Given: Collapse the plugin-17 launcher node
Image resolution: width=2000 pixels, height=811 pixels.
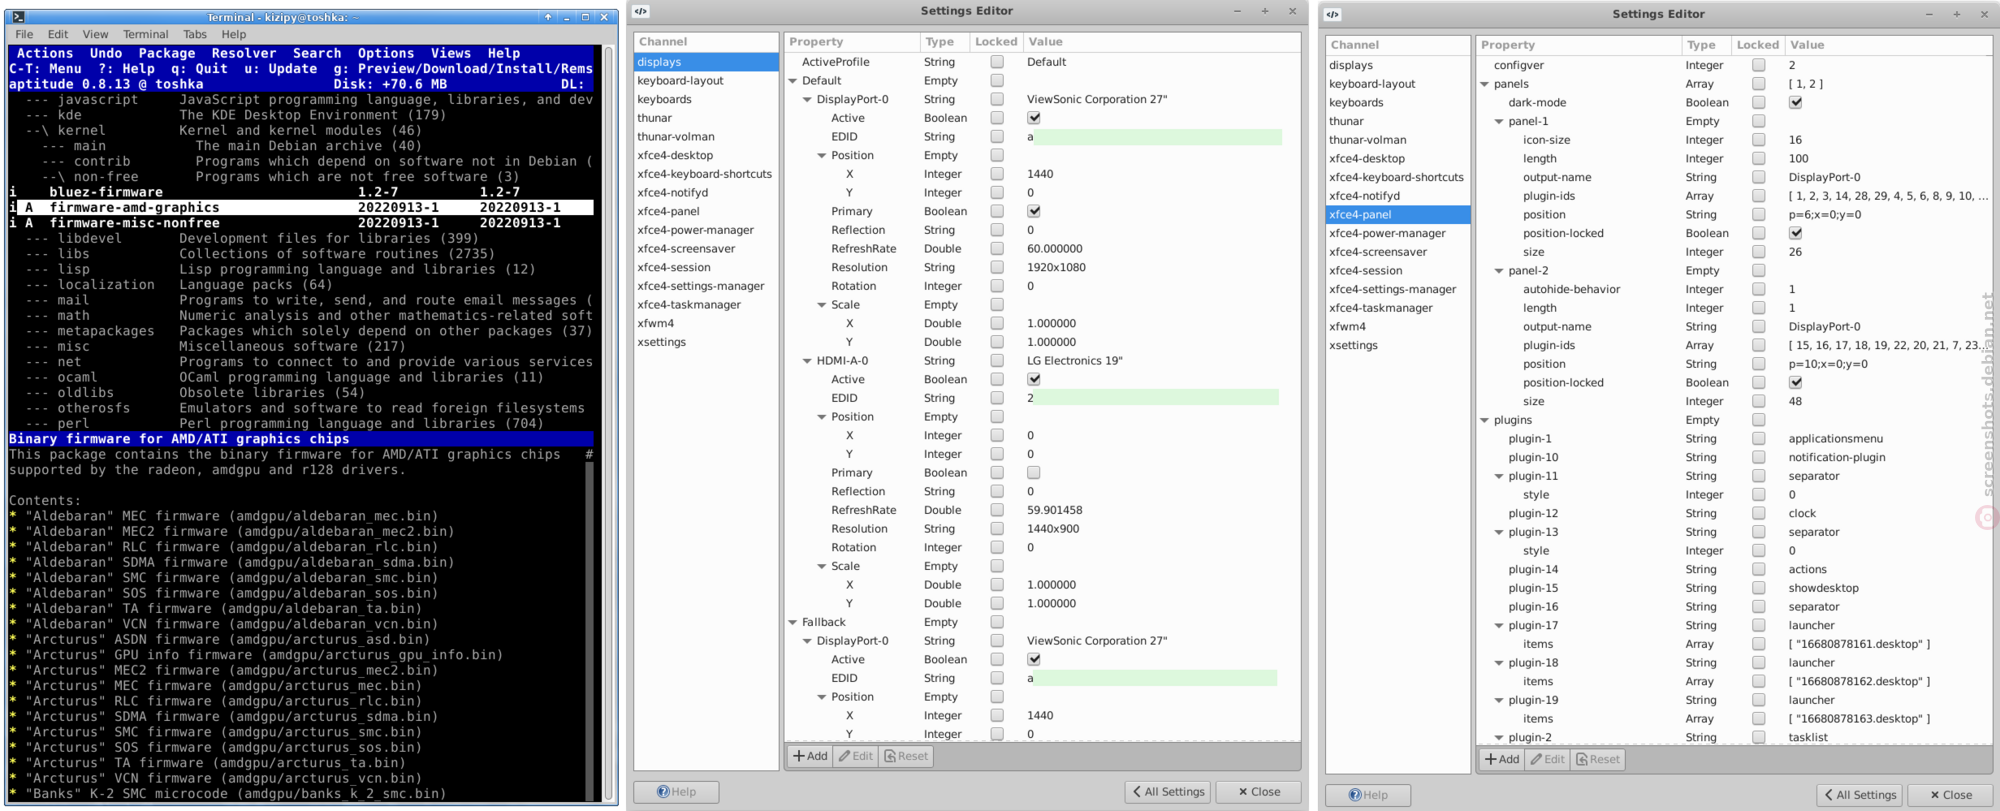Looking at the screenshot, I should pyautogui.click(x=1499, y=626).
